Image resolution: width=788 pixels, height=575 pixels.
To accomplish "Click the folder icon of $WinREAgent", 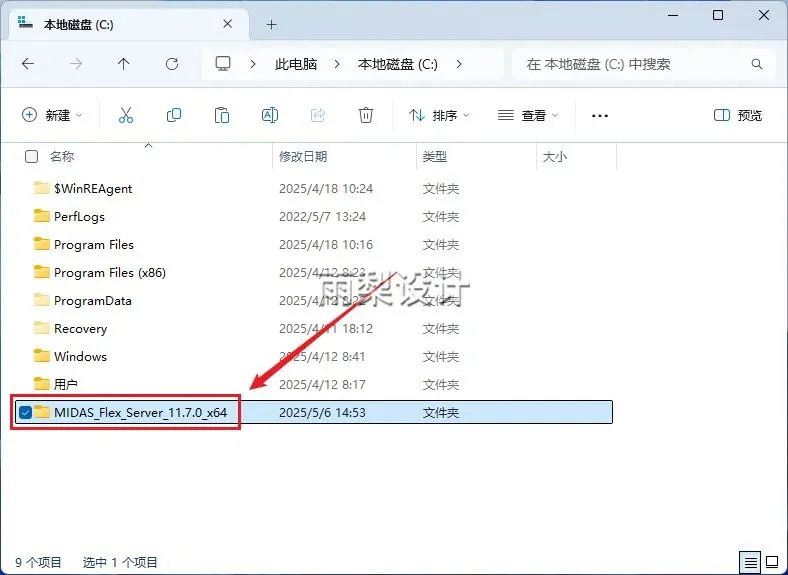I will [42, 188].
